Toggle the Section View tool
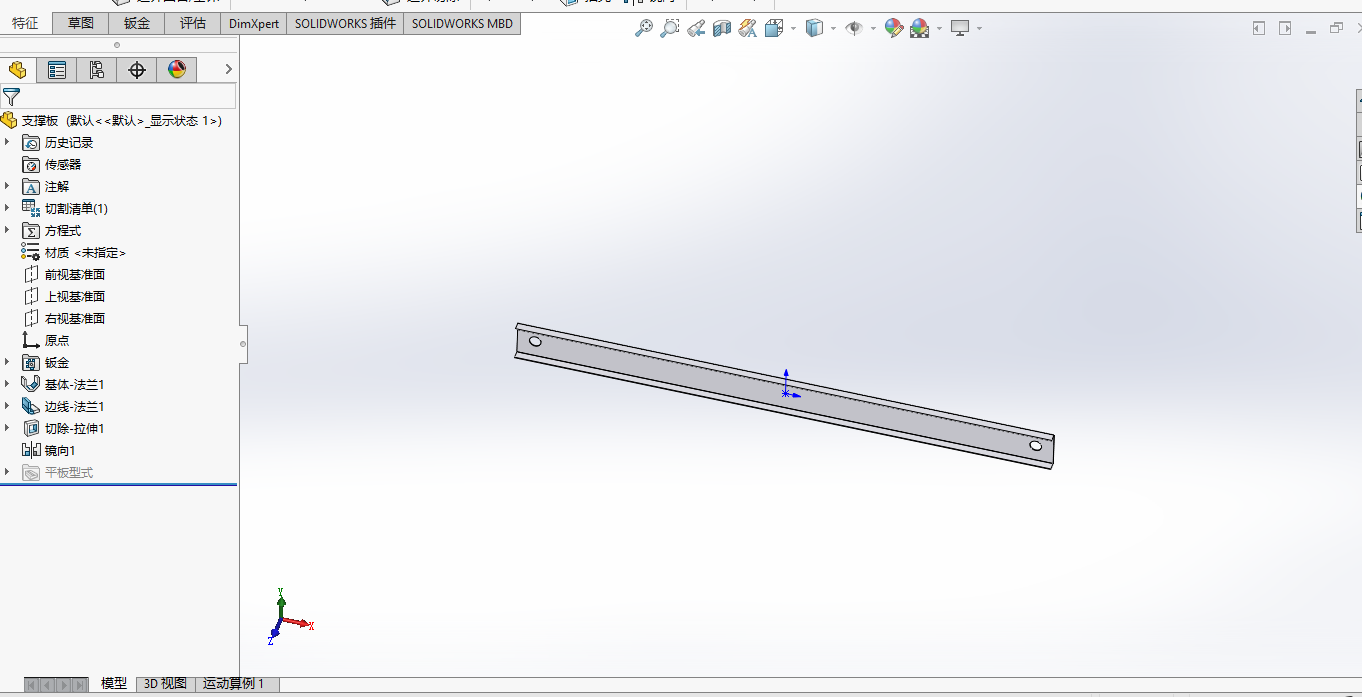This screenshot has width=1362, height=697. tap(722, 28)
